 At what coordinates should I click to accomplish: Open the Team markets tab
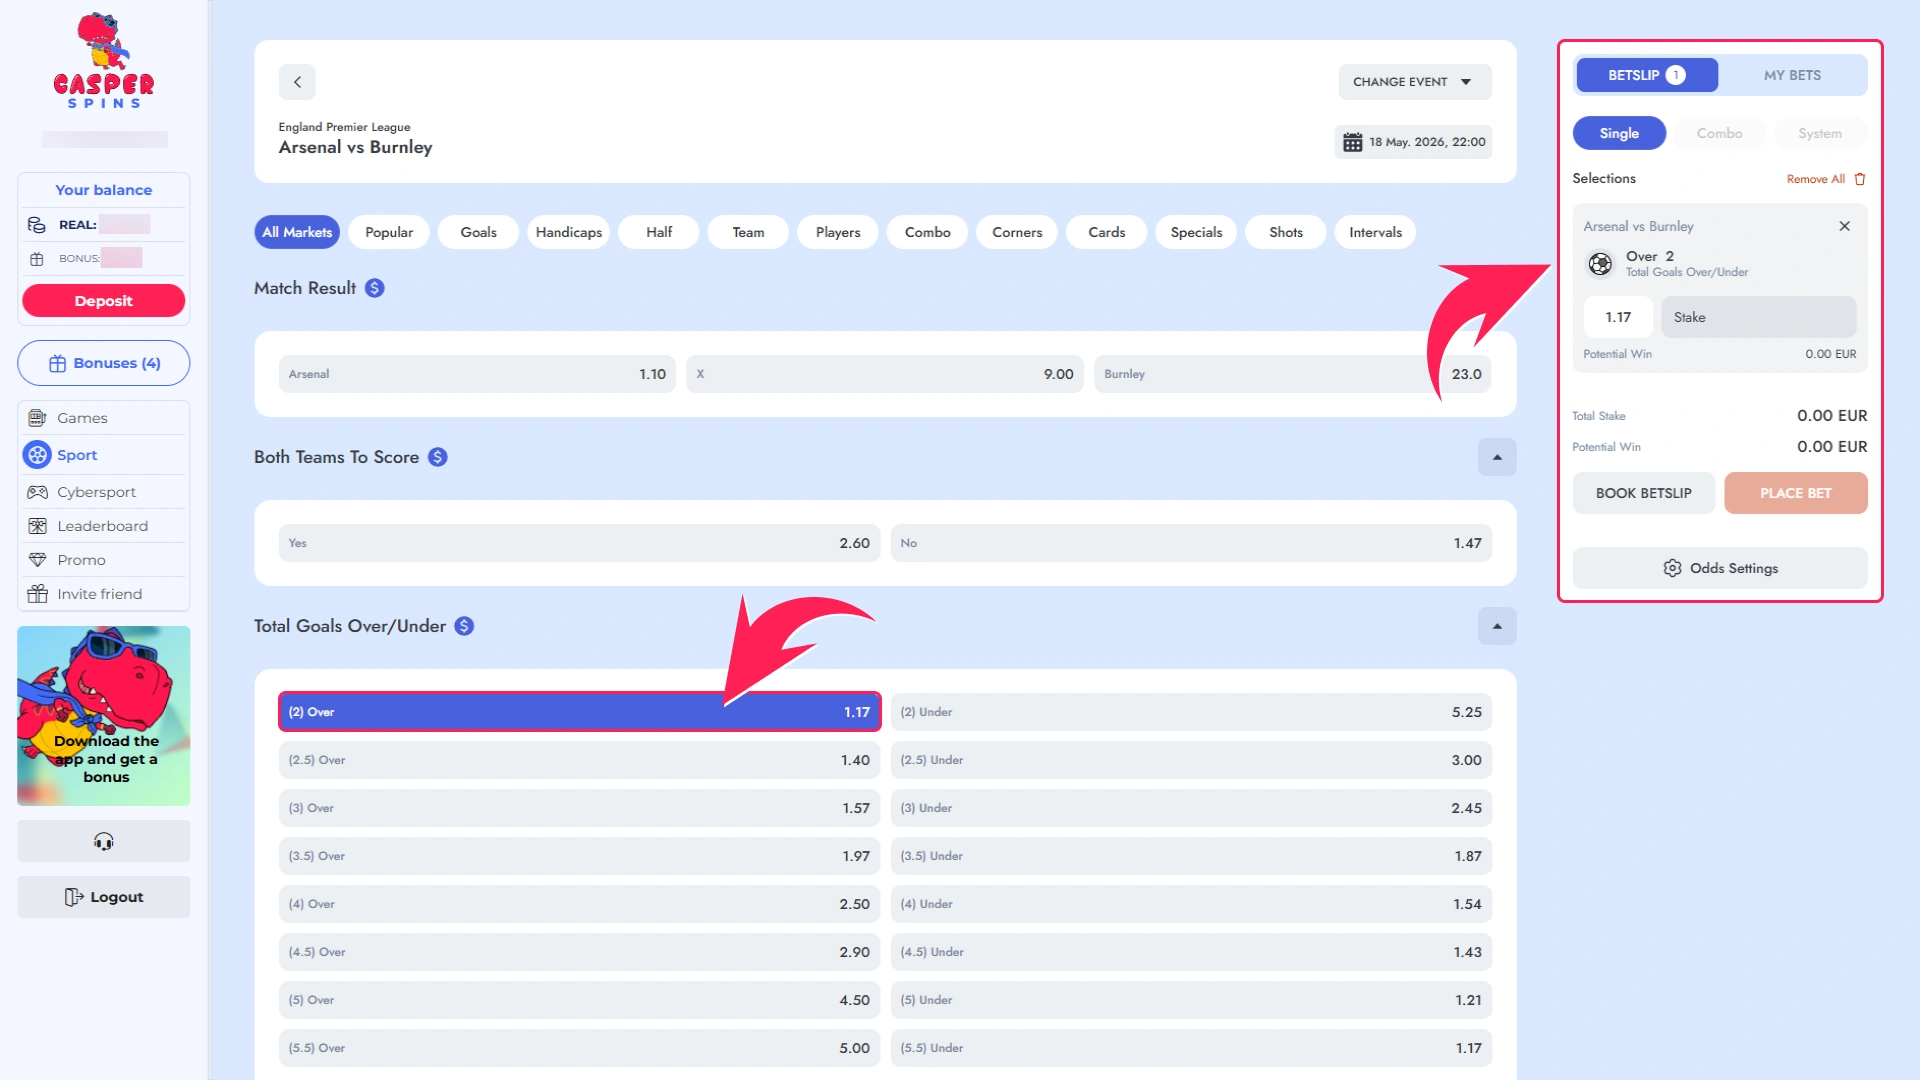pyautogui.click(x=748, y=232)
